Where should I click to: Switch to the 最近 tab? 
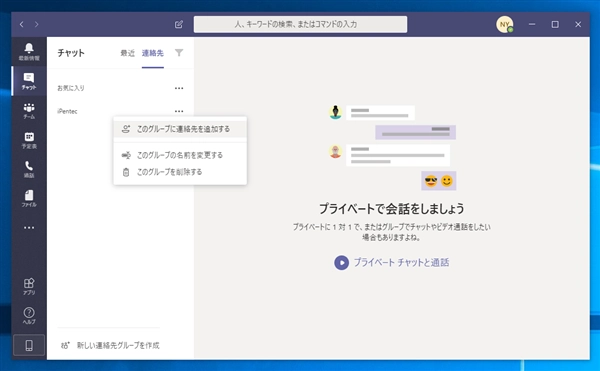[127, 53]
